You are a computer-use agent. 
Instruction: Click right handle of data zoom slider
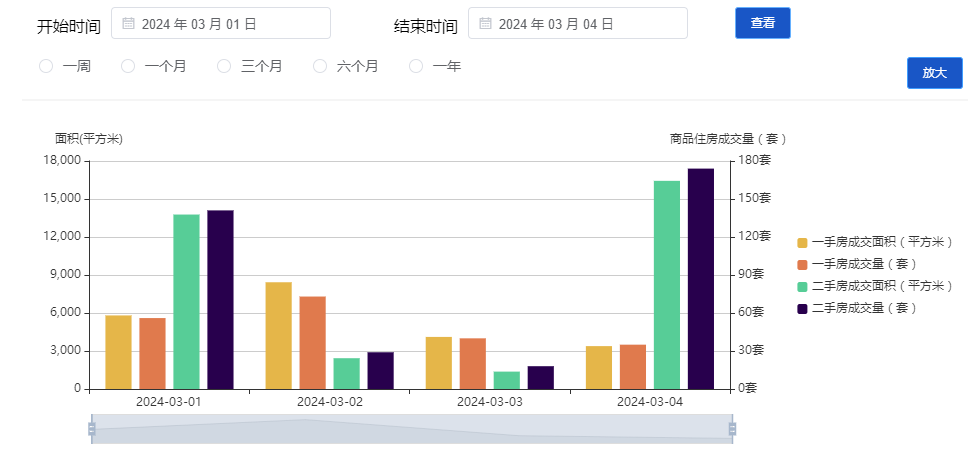click(x=733, y=428)
